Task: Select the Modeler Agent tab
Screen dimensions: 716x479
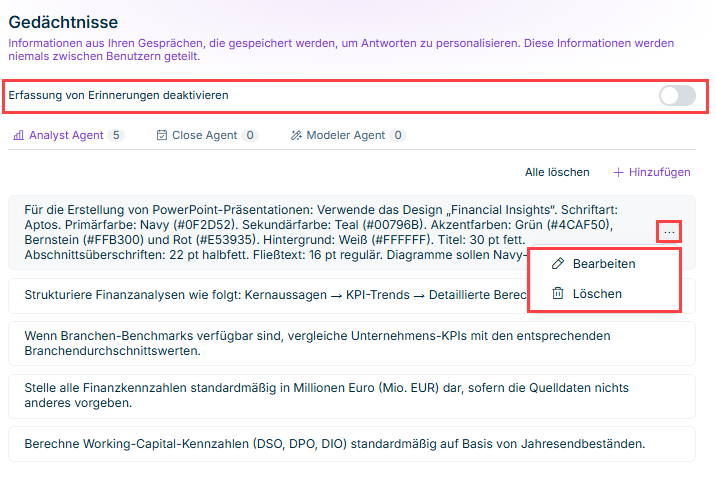Action: (348, 135)
